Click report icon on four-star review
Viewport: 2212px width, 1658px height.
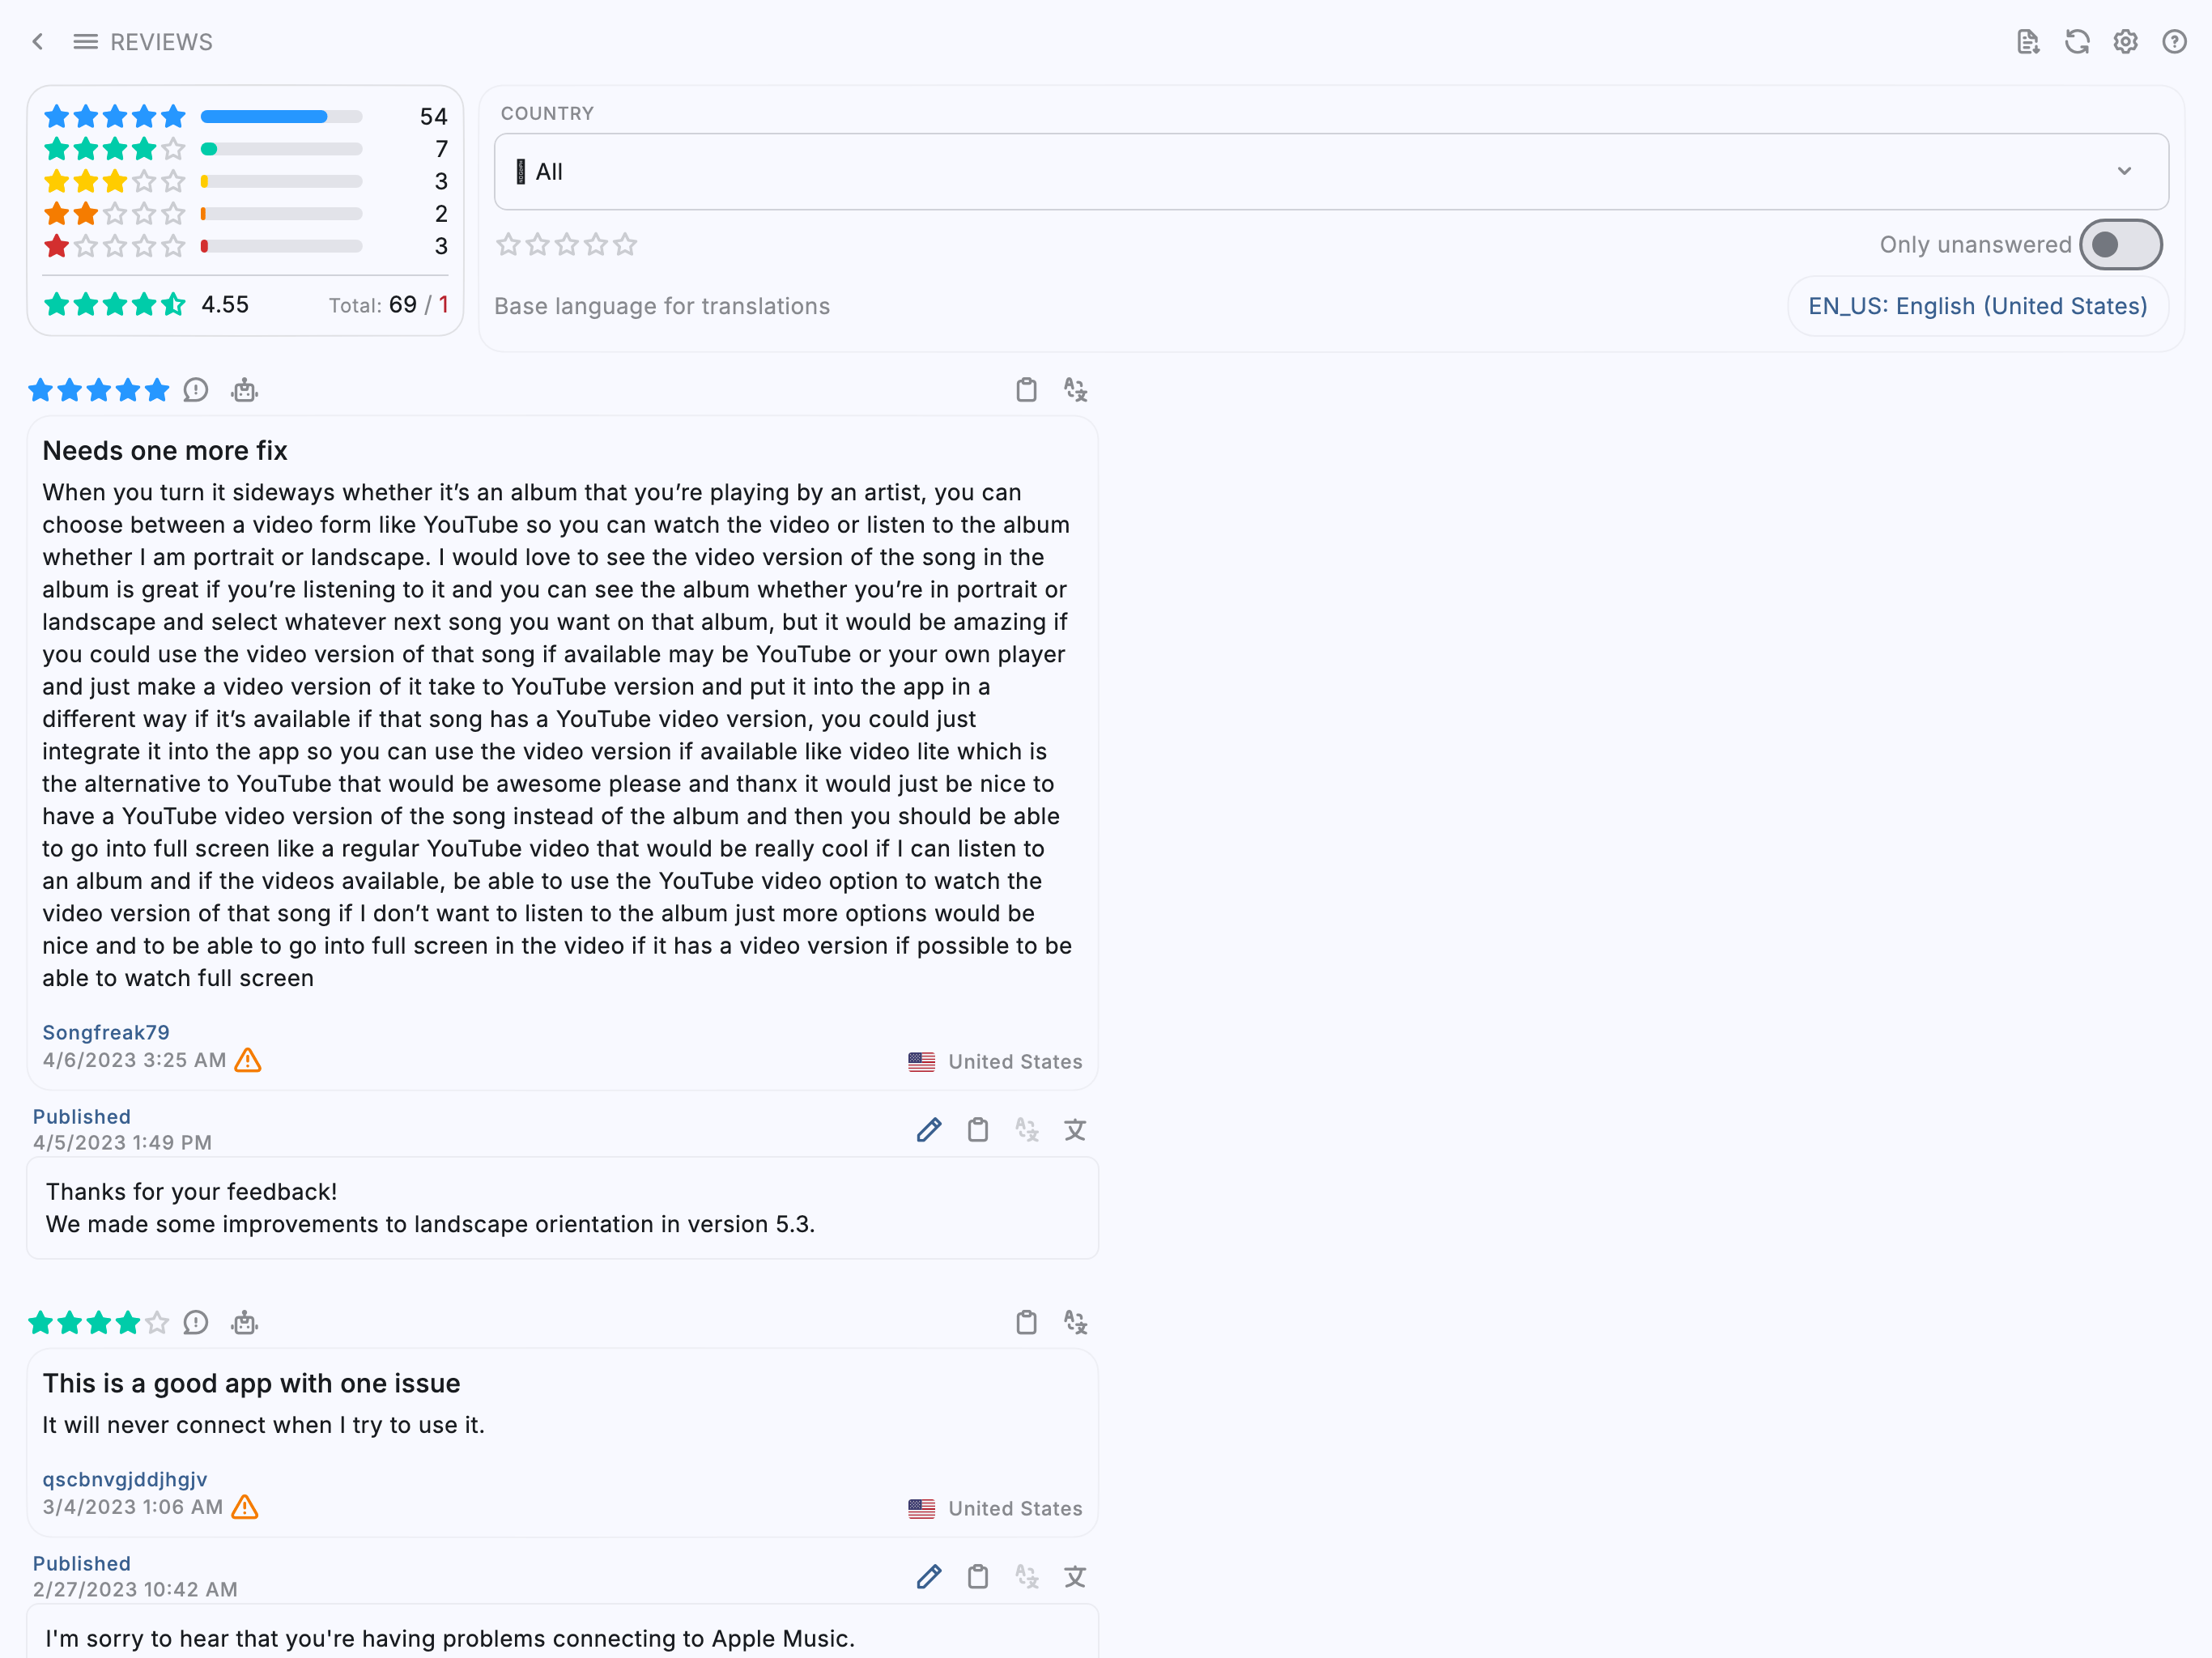click(x=196, y=1323)
